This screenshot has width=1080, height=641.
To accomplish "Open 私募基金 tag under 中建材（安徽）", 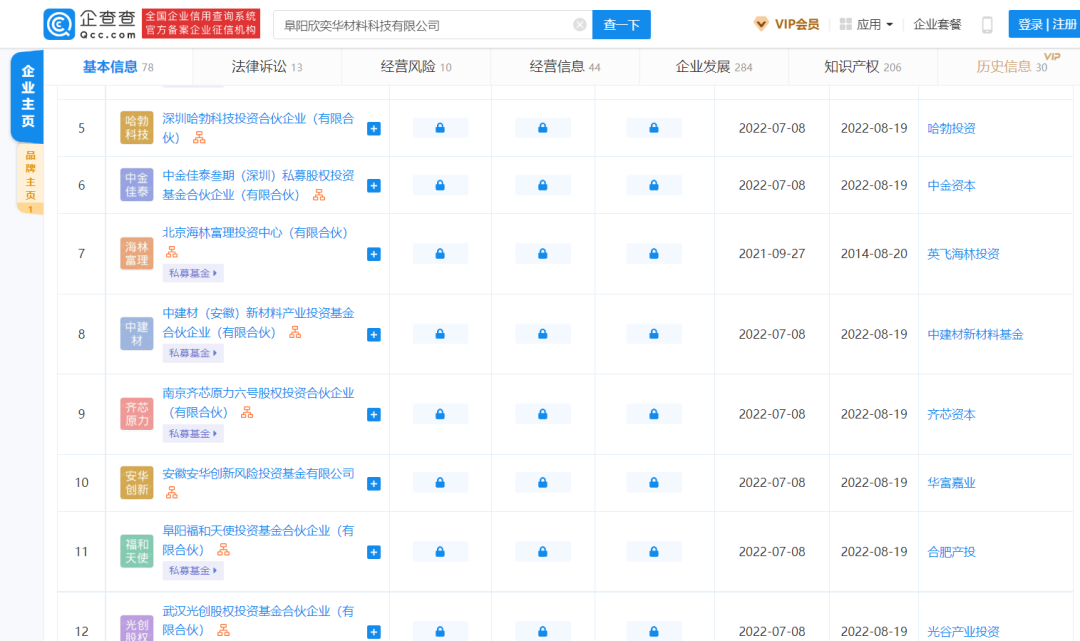I will coord(193,353).
